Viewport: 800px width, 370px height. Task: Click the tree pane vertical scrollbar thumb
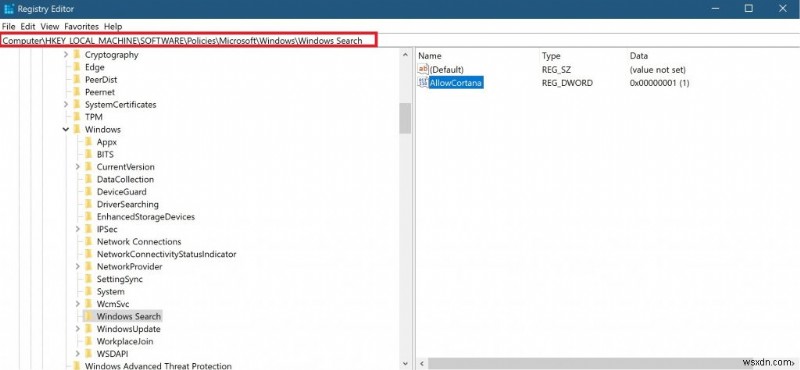point(405,118)
